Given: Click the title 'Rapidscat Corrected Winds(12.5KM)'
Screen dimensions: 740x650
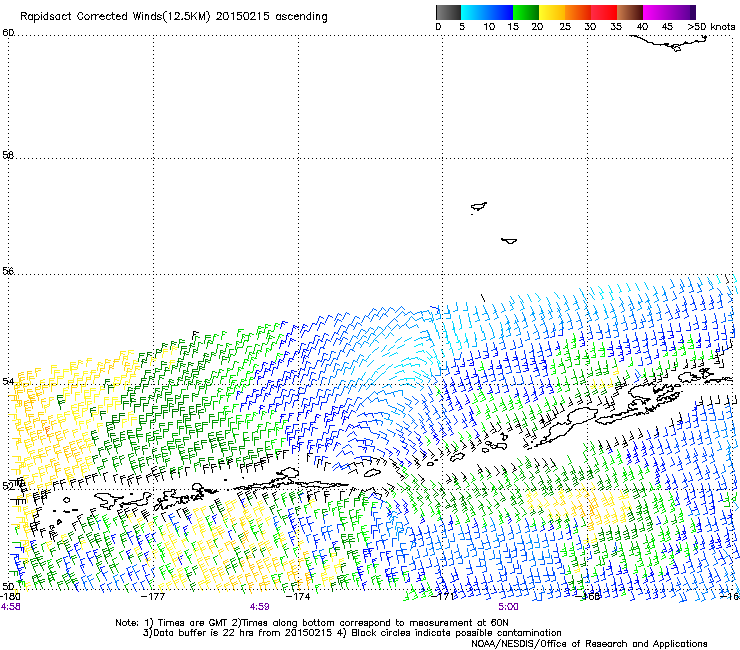Looking at the screenshot, I should [x=115, y=17].
